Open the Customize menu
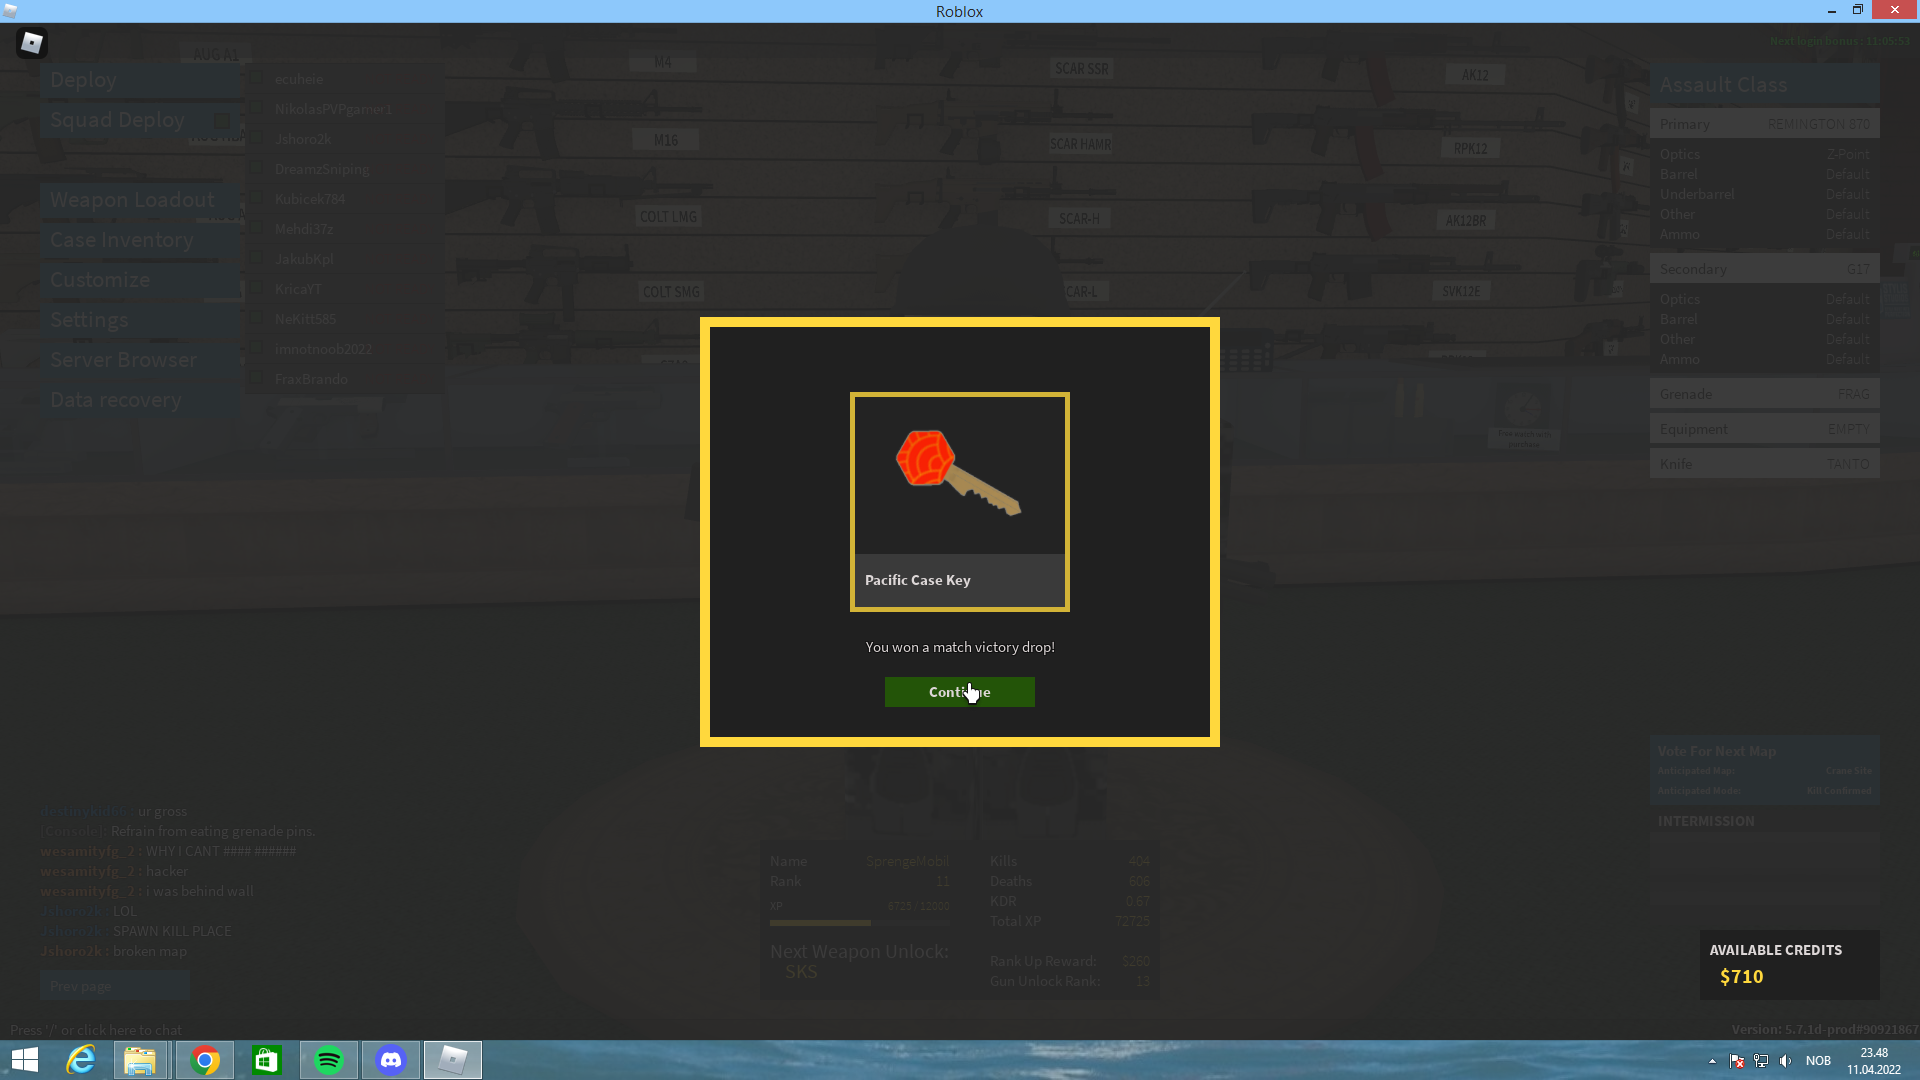This screenshot has width=1920, height=1080. tap(140, 280)
